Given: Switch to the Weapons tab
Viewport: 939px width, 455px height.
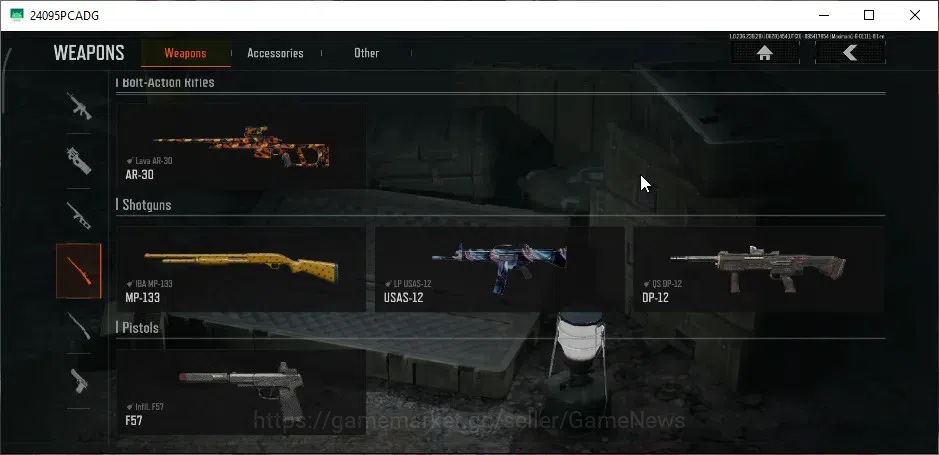Looking at the screenshot, I should point(186,53).
